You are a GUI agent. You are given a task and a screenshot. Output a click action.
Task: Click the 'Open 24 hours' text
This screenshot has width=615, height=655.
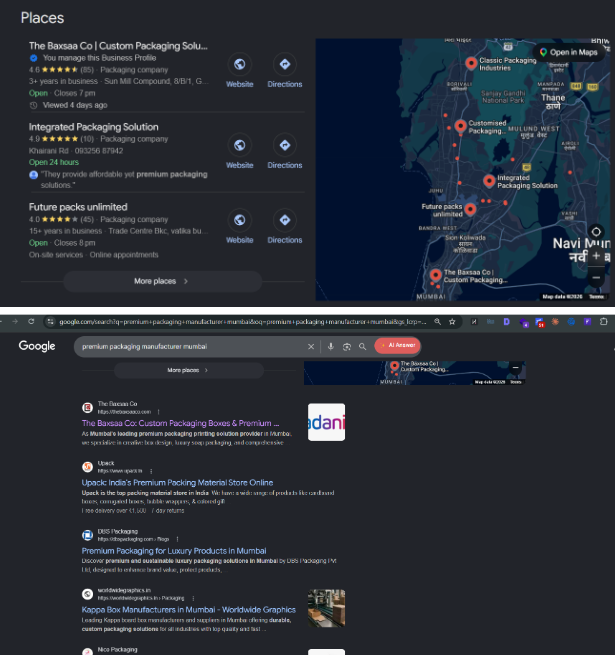pos(54,162)
